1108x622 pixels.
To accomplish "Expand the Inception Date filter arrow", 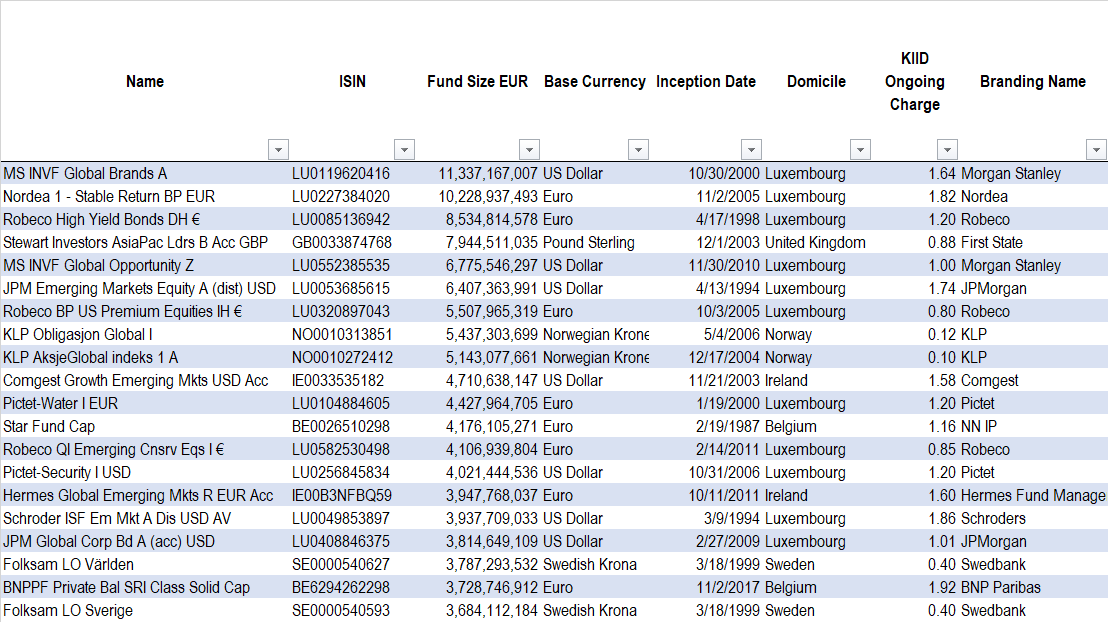I will coord(751,150).
